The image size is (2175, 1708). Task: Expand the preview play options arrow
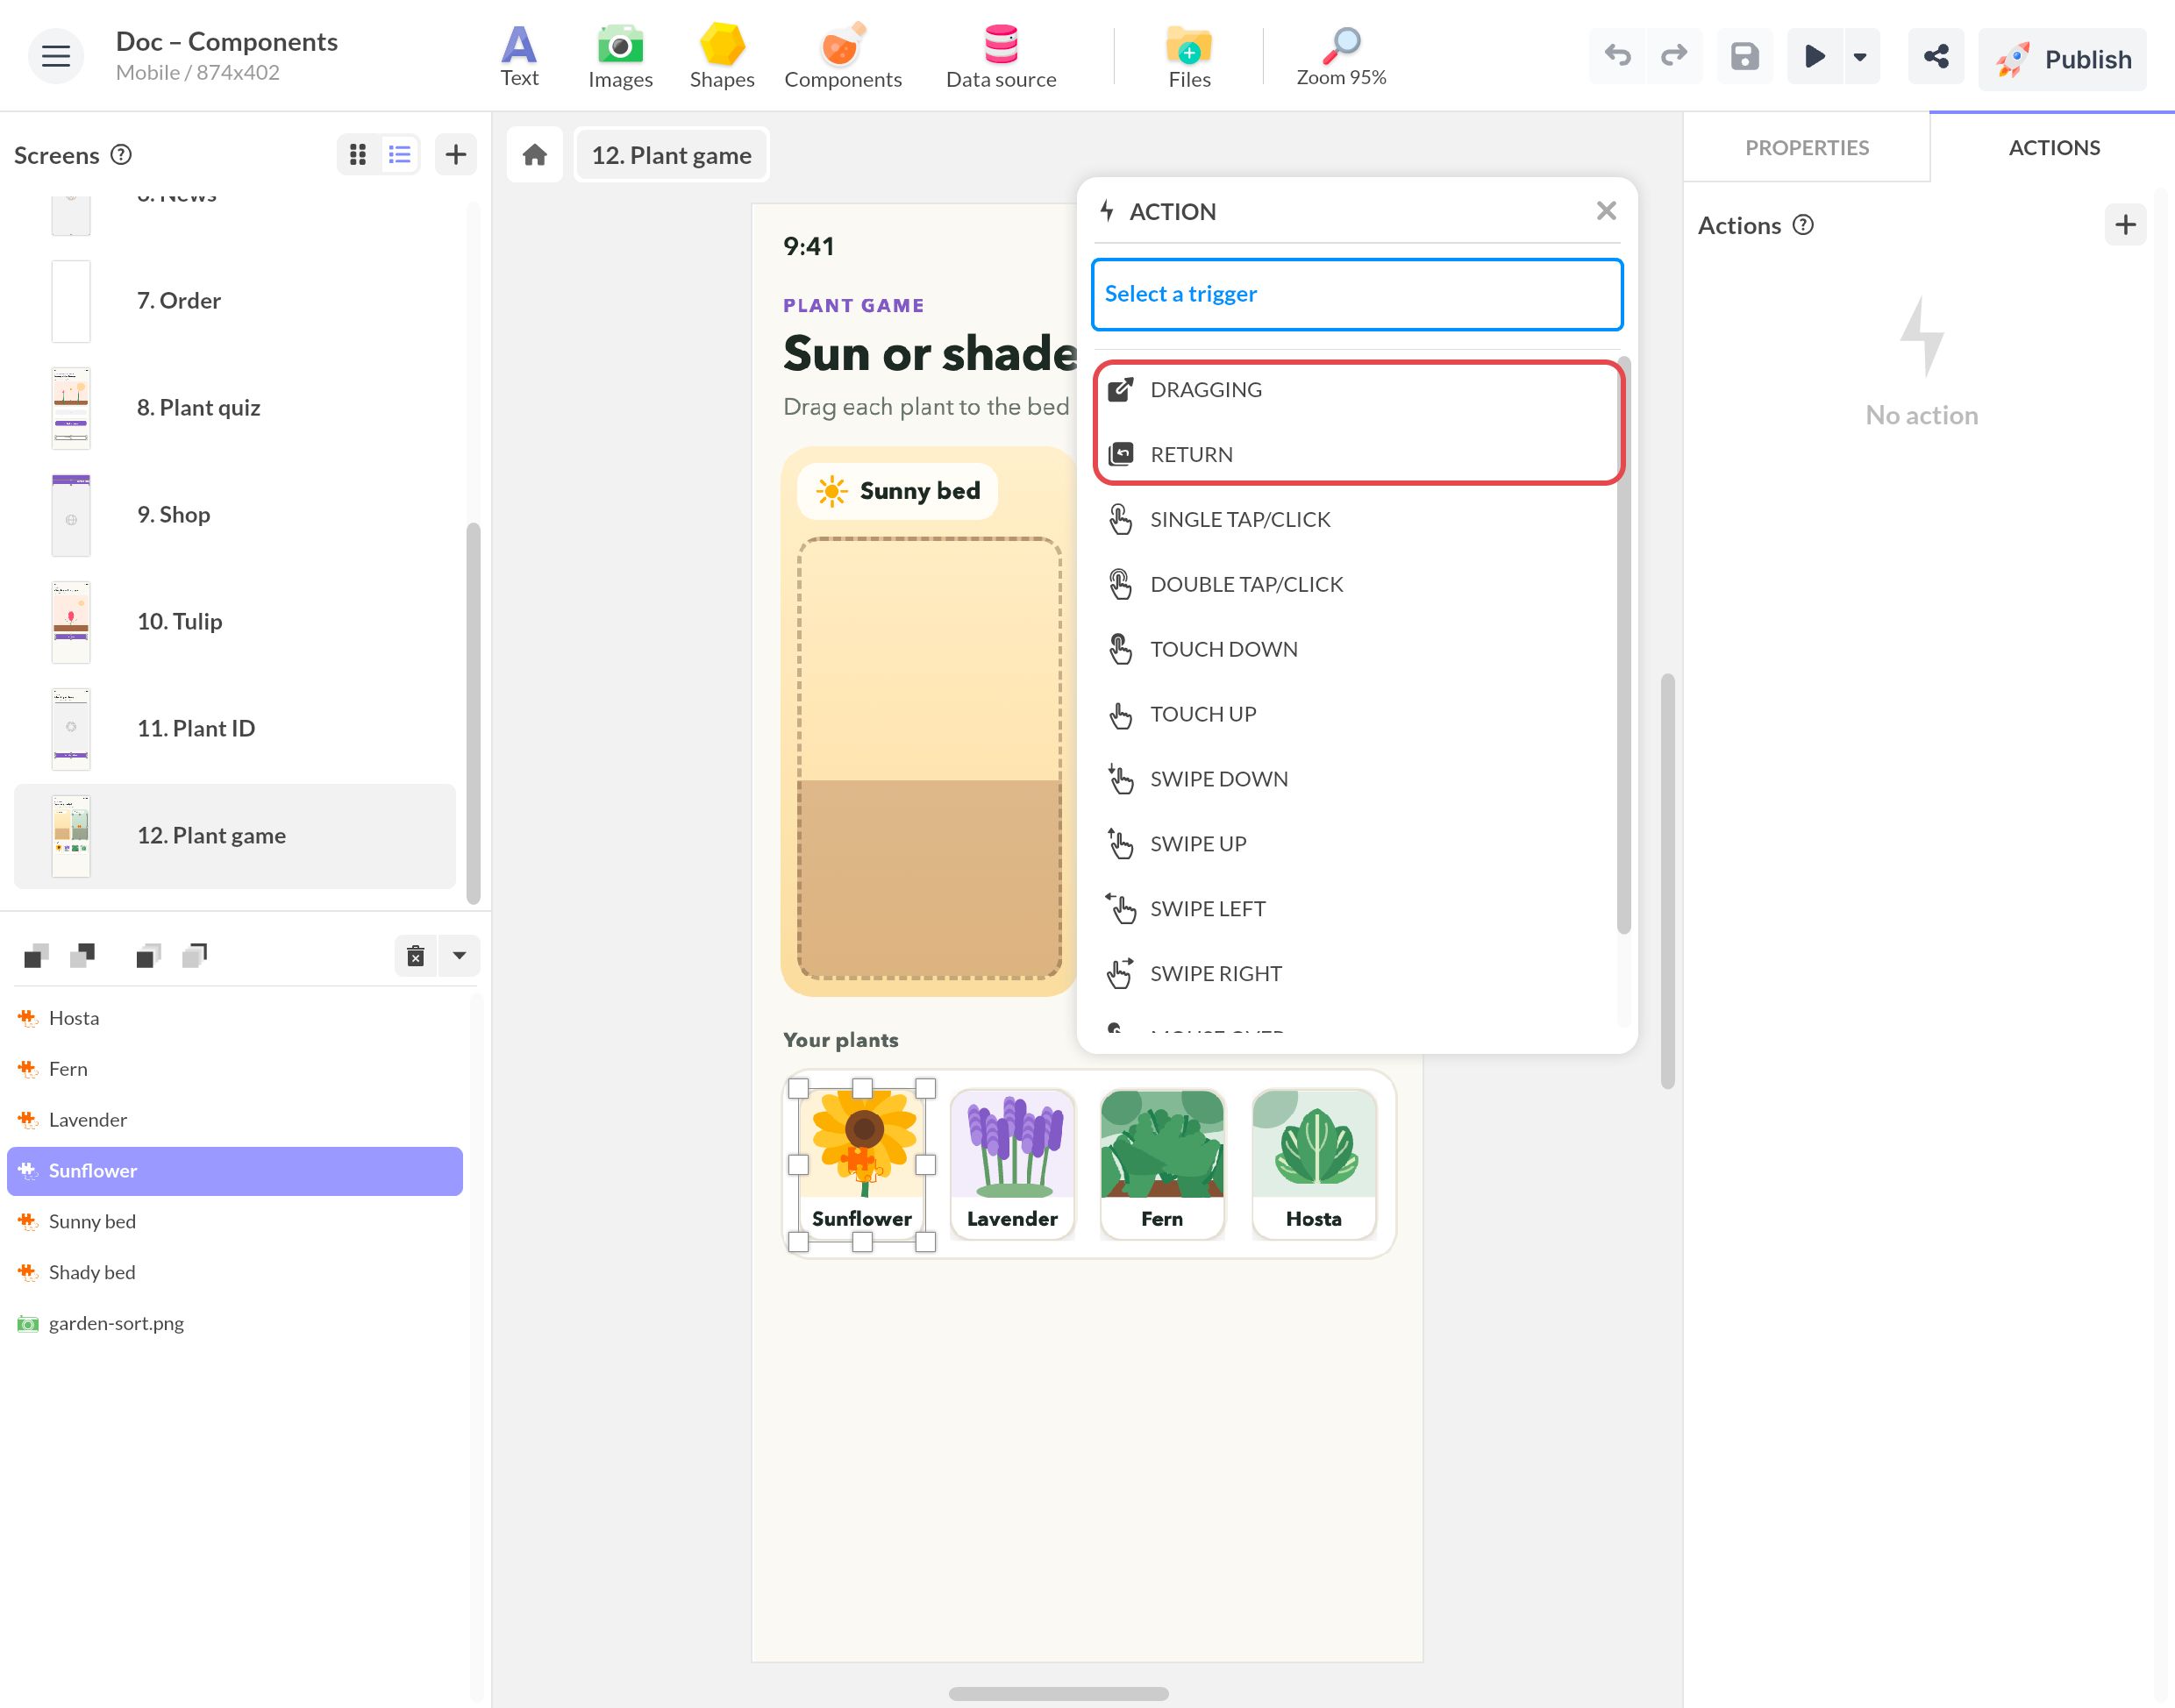point(1860,56)
